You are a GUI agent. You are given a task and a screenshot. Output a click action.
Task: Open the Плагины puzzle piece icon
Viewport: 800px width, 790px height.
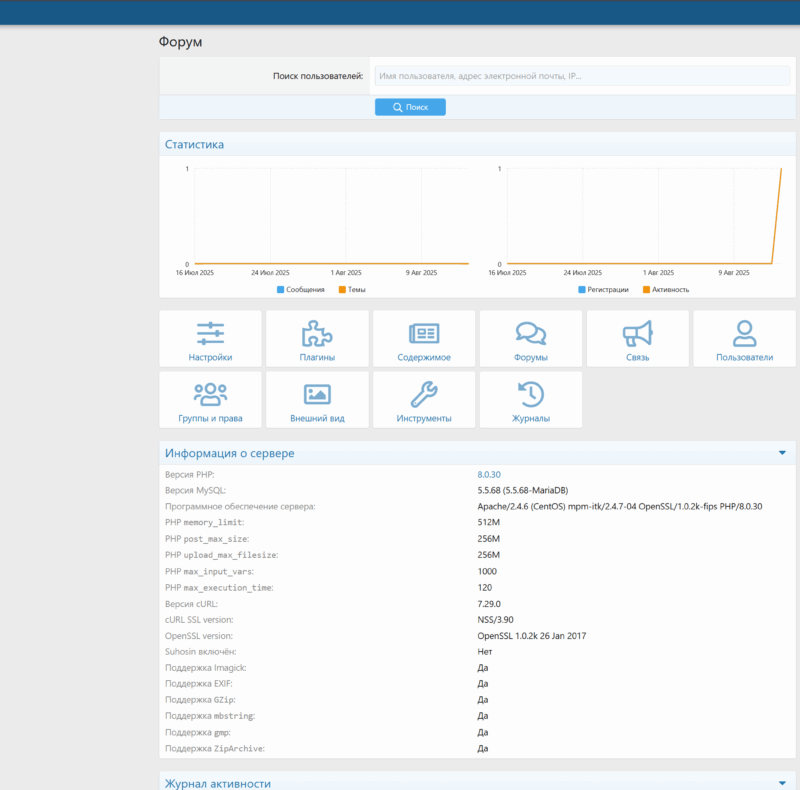[x=317, y=333]
